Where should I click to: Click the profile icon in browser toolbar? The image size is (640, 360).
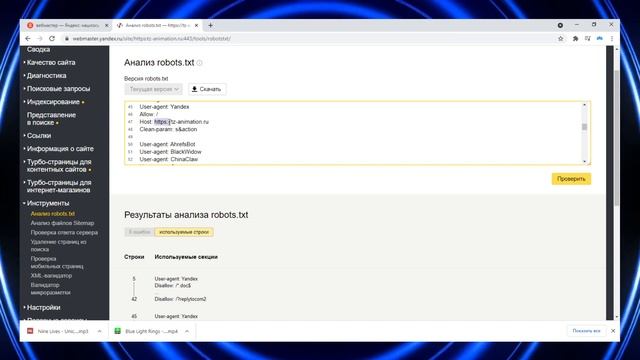click(x=600, y=38)
